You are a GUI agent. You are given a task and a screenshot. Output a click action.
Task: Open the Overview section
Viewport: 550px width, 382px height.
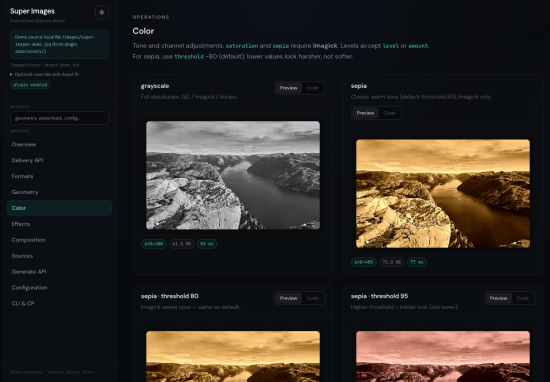pos(59,145)
